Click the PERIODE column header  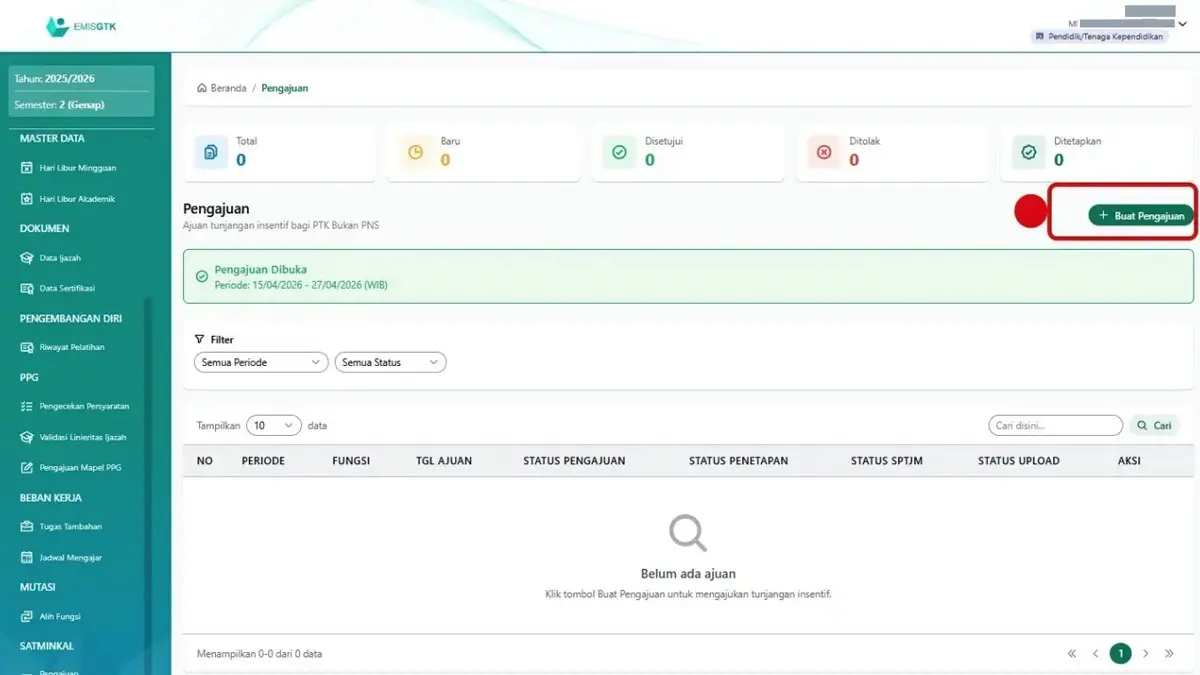click(x=263, y=461)
